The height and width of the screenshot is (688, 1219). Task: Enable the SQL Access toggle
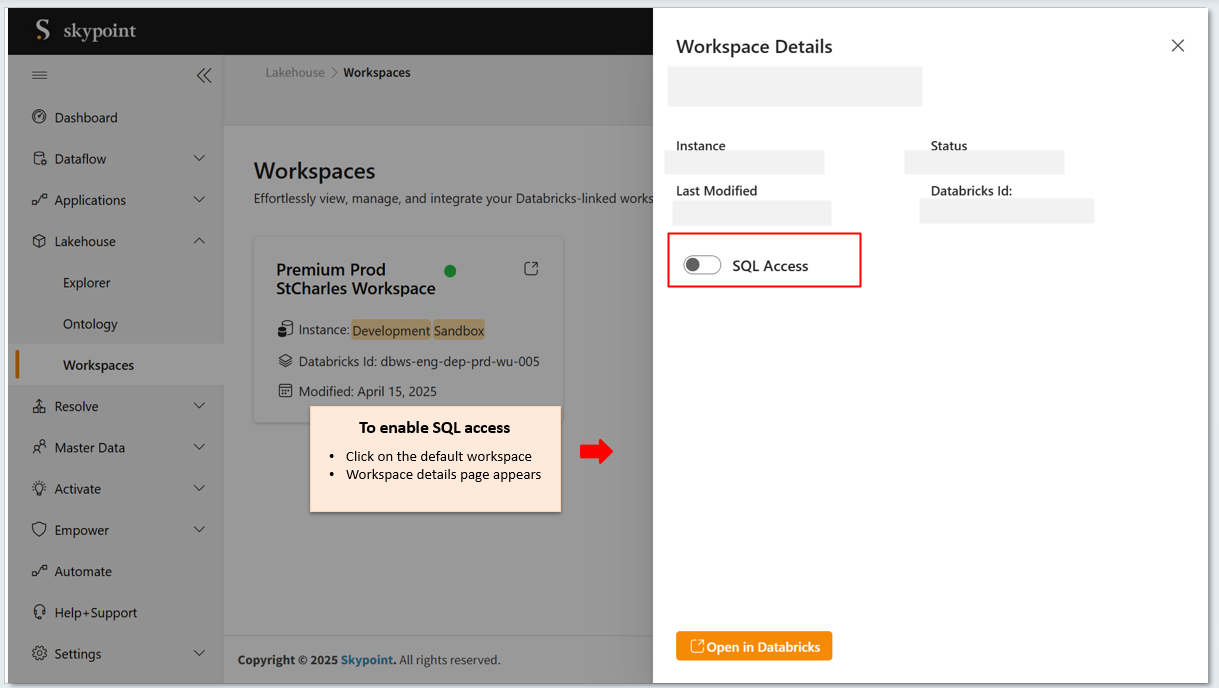(702, 265)
